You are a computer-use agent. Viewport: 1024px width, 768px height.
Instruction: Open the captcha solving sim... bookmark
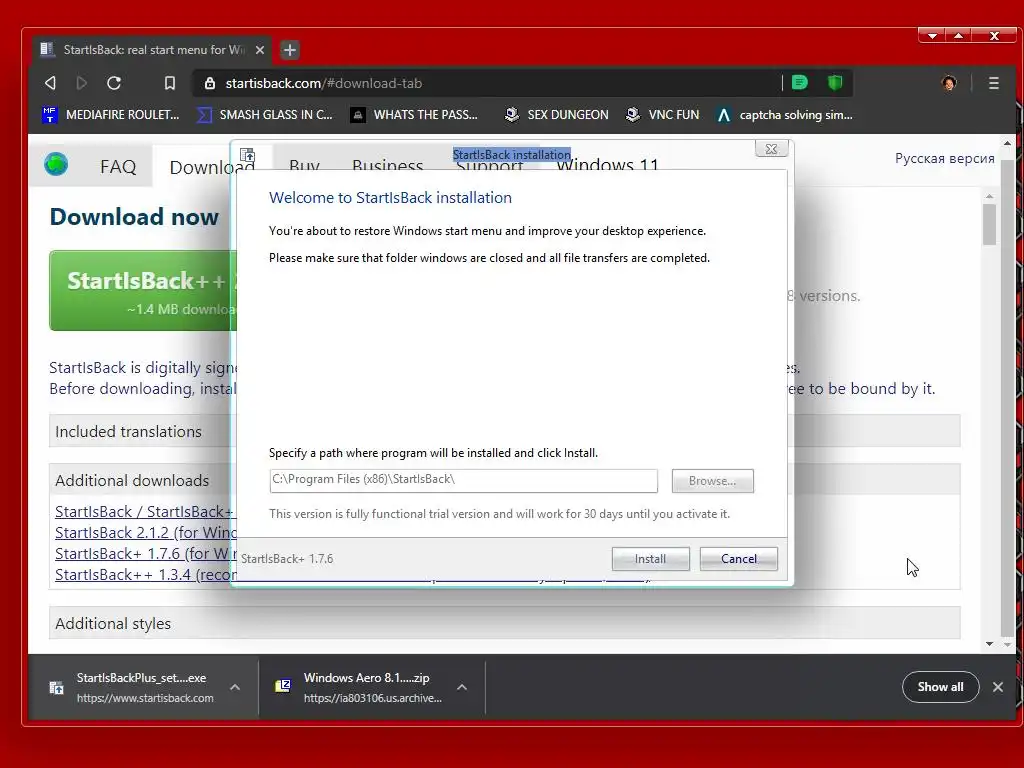[x=784, y=115]
